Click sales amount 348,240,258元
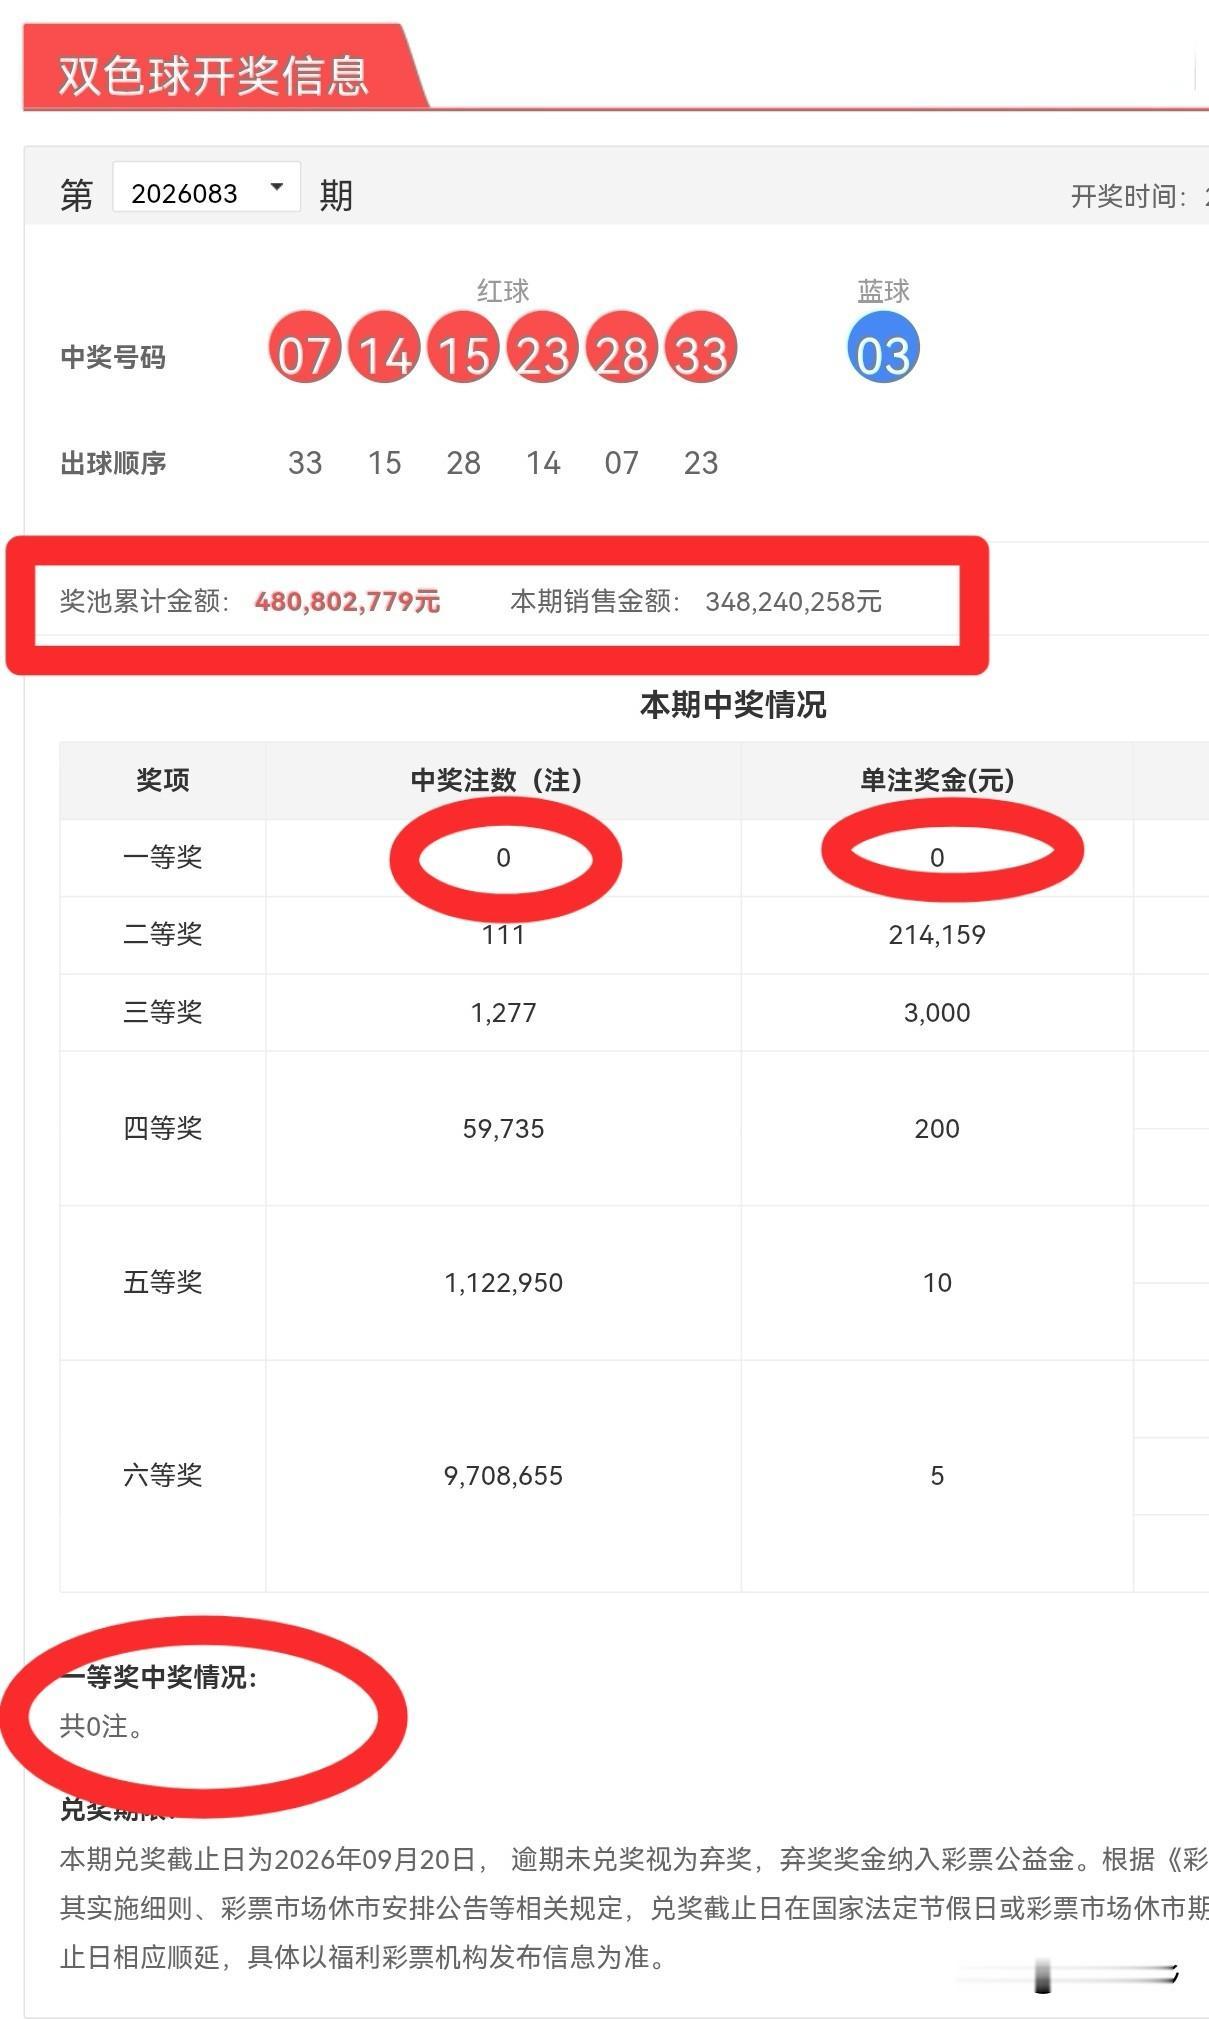1209x2019 pixels. (793, 601)
